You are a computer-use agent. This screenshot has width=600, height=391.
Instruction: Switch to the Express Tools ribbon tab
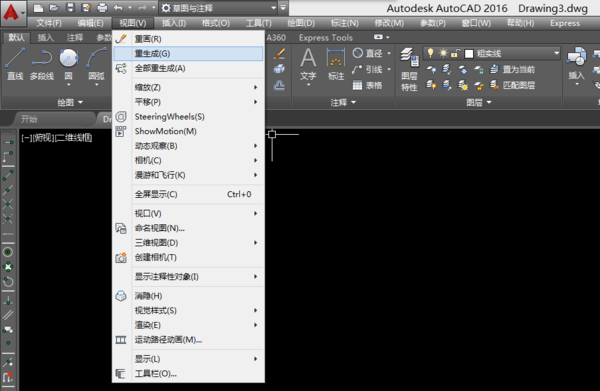coord(326,37)
